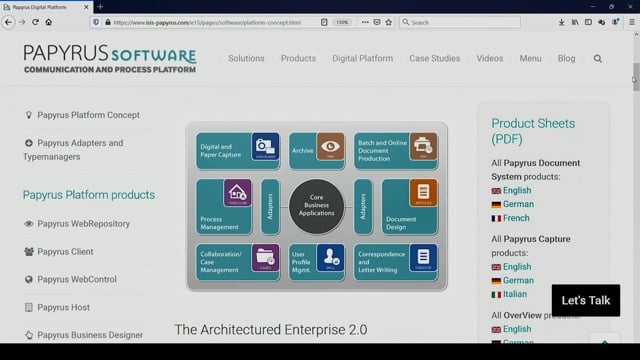Open the Digital Platform navigation menu

pyautogui.click(x=362, y=58)
